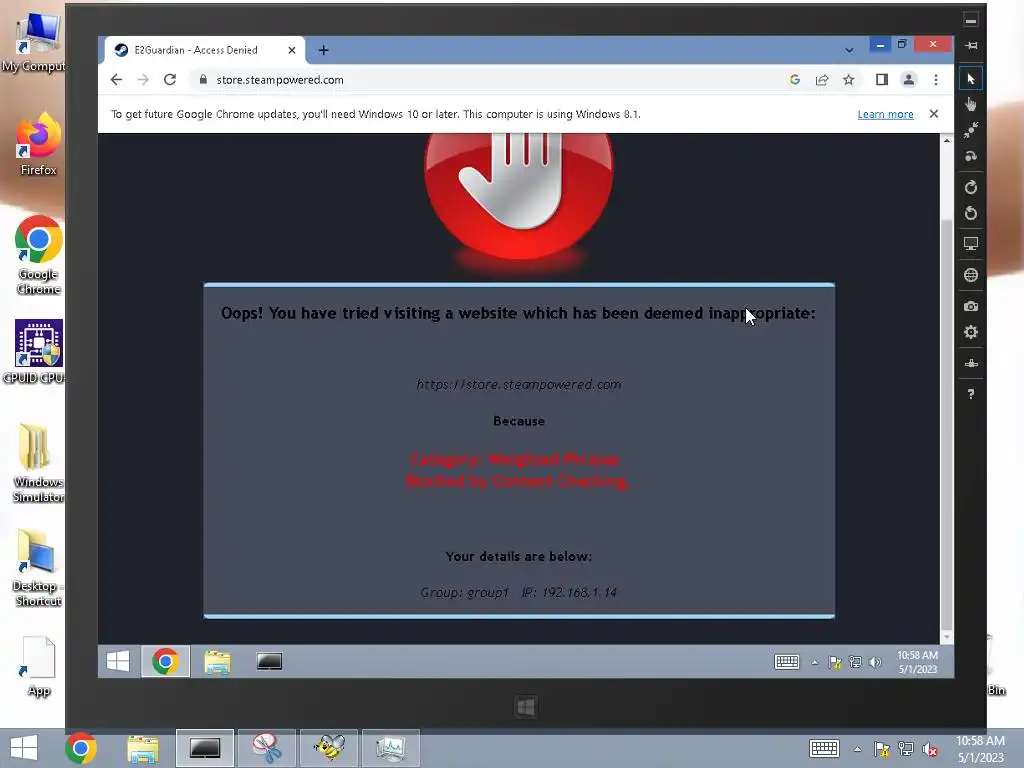Viewport: 1024px width, 768px height.
Task: Toggle the Chrome side panel
Action: coord(882,80)
